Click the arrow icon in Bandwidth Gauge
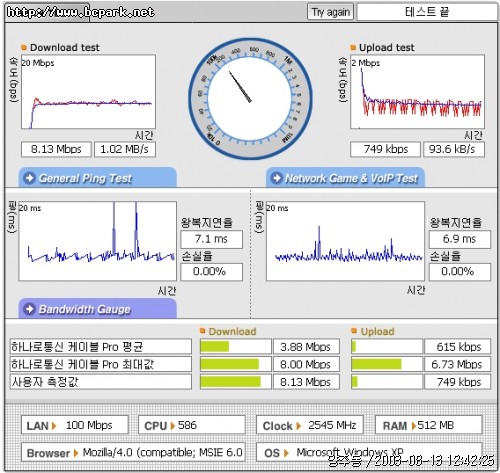 tap(30, 309)
